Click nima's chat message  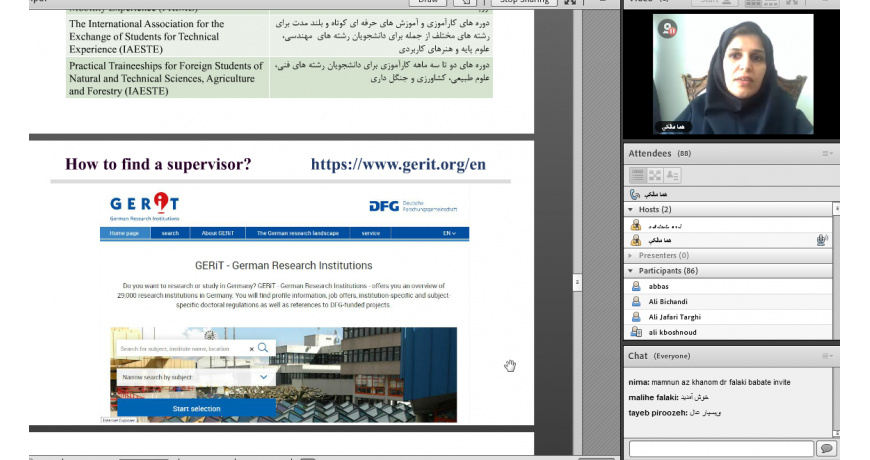click(710, 382)
